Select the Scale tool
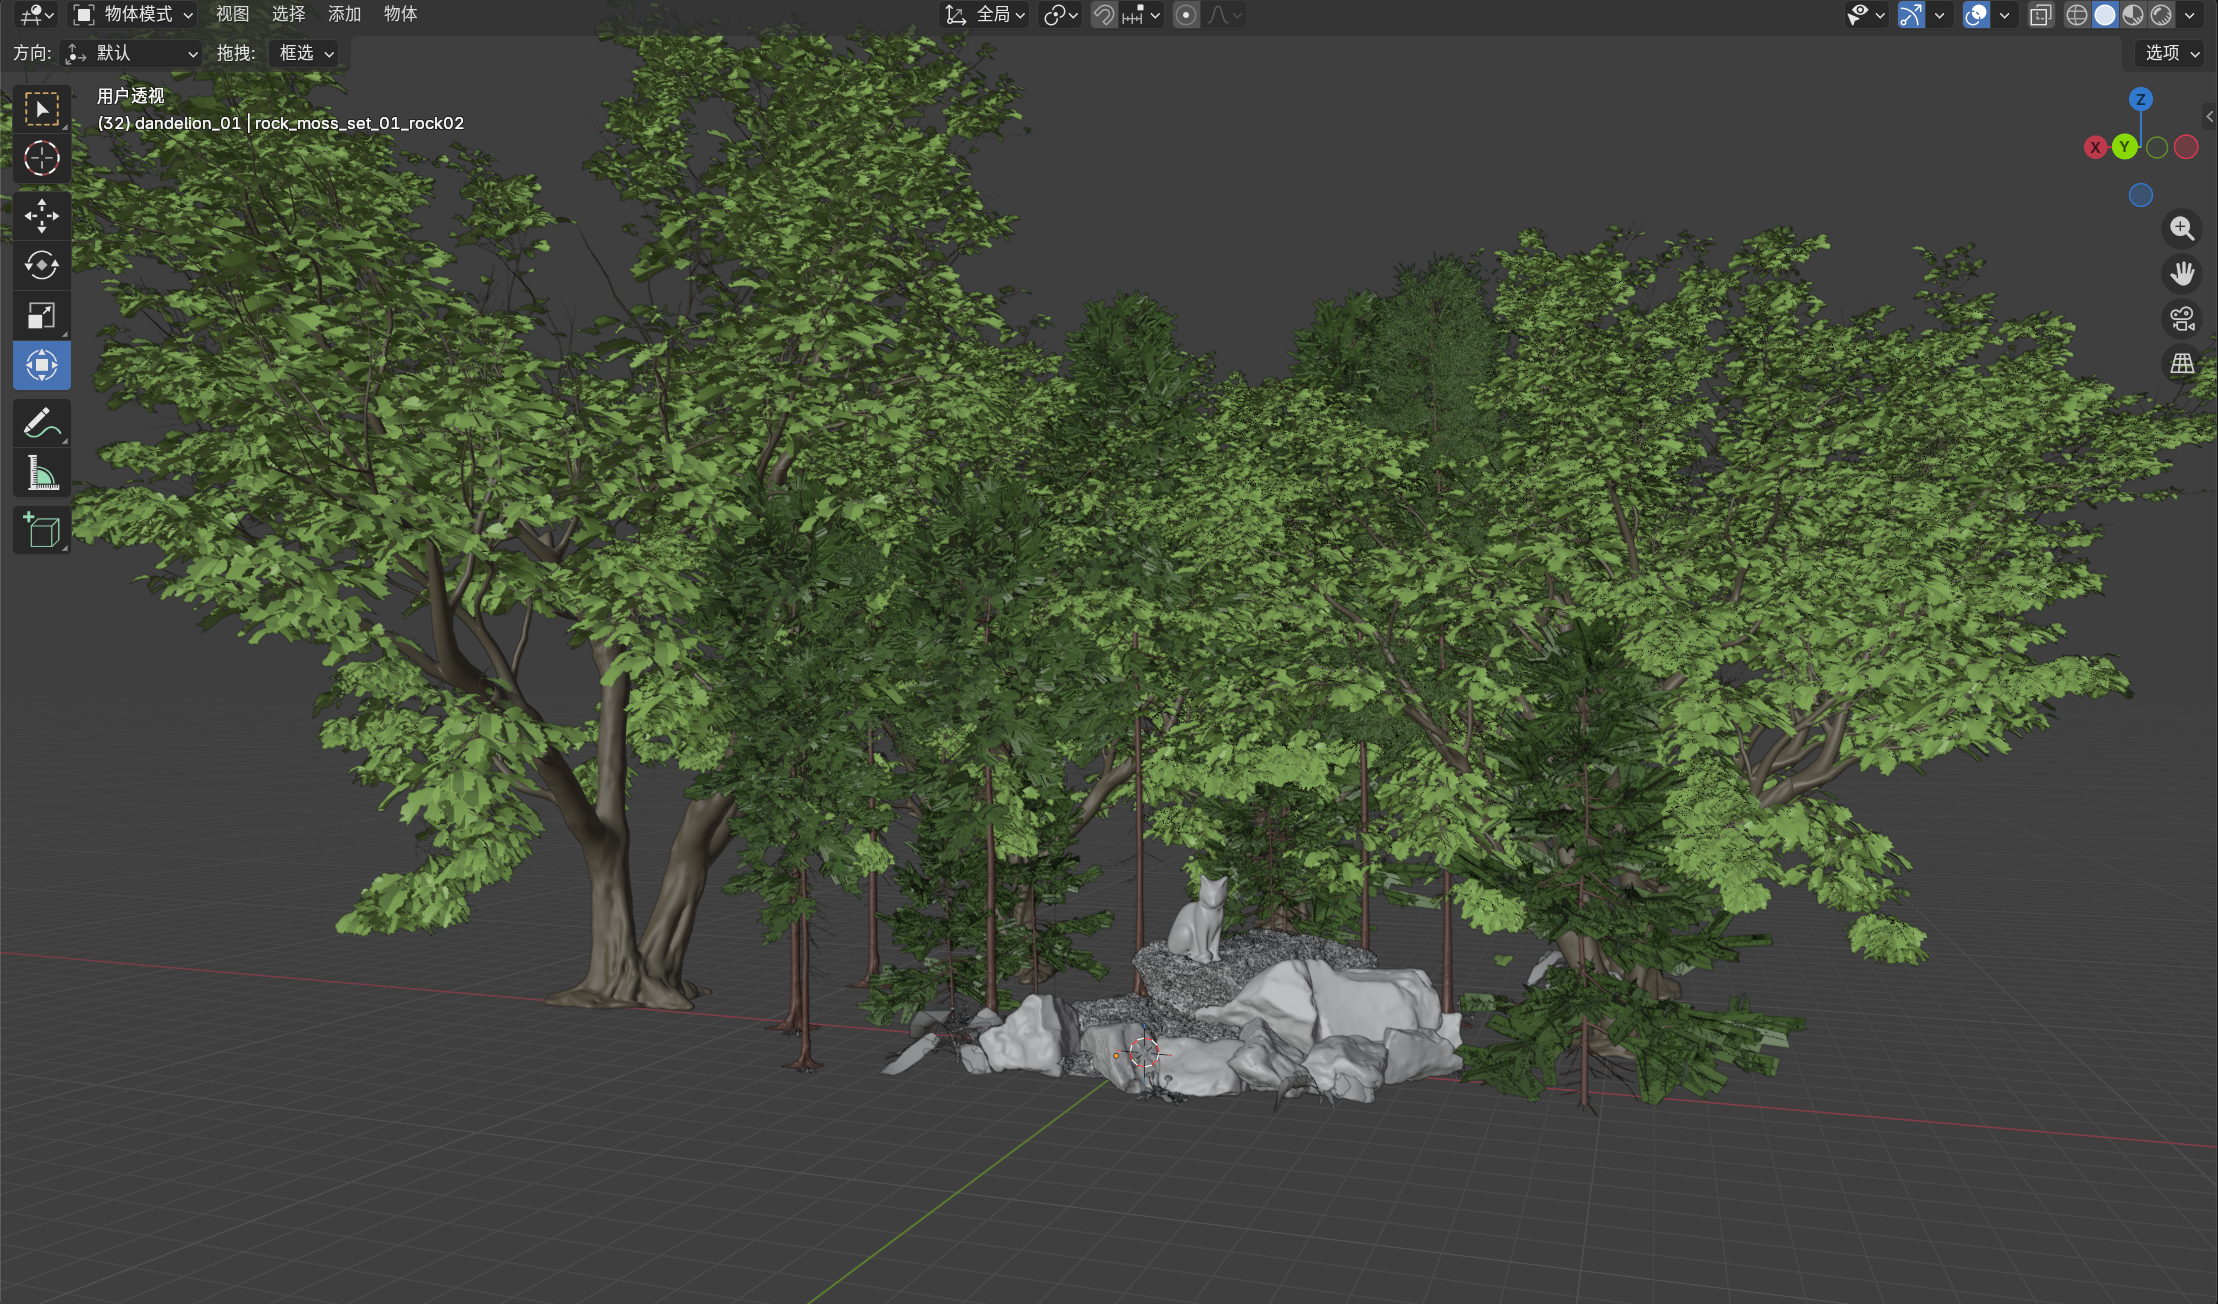 [x=41, y=316]
